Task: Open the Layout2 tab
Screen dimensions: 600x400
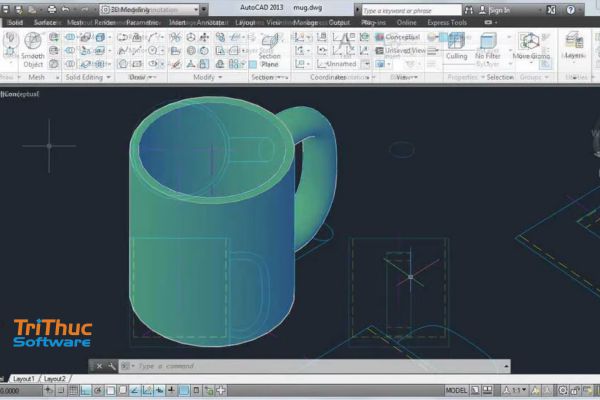Action: [54, 379]
